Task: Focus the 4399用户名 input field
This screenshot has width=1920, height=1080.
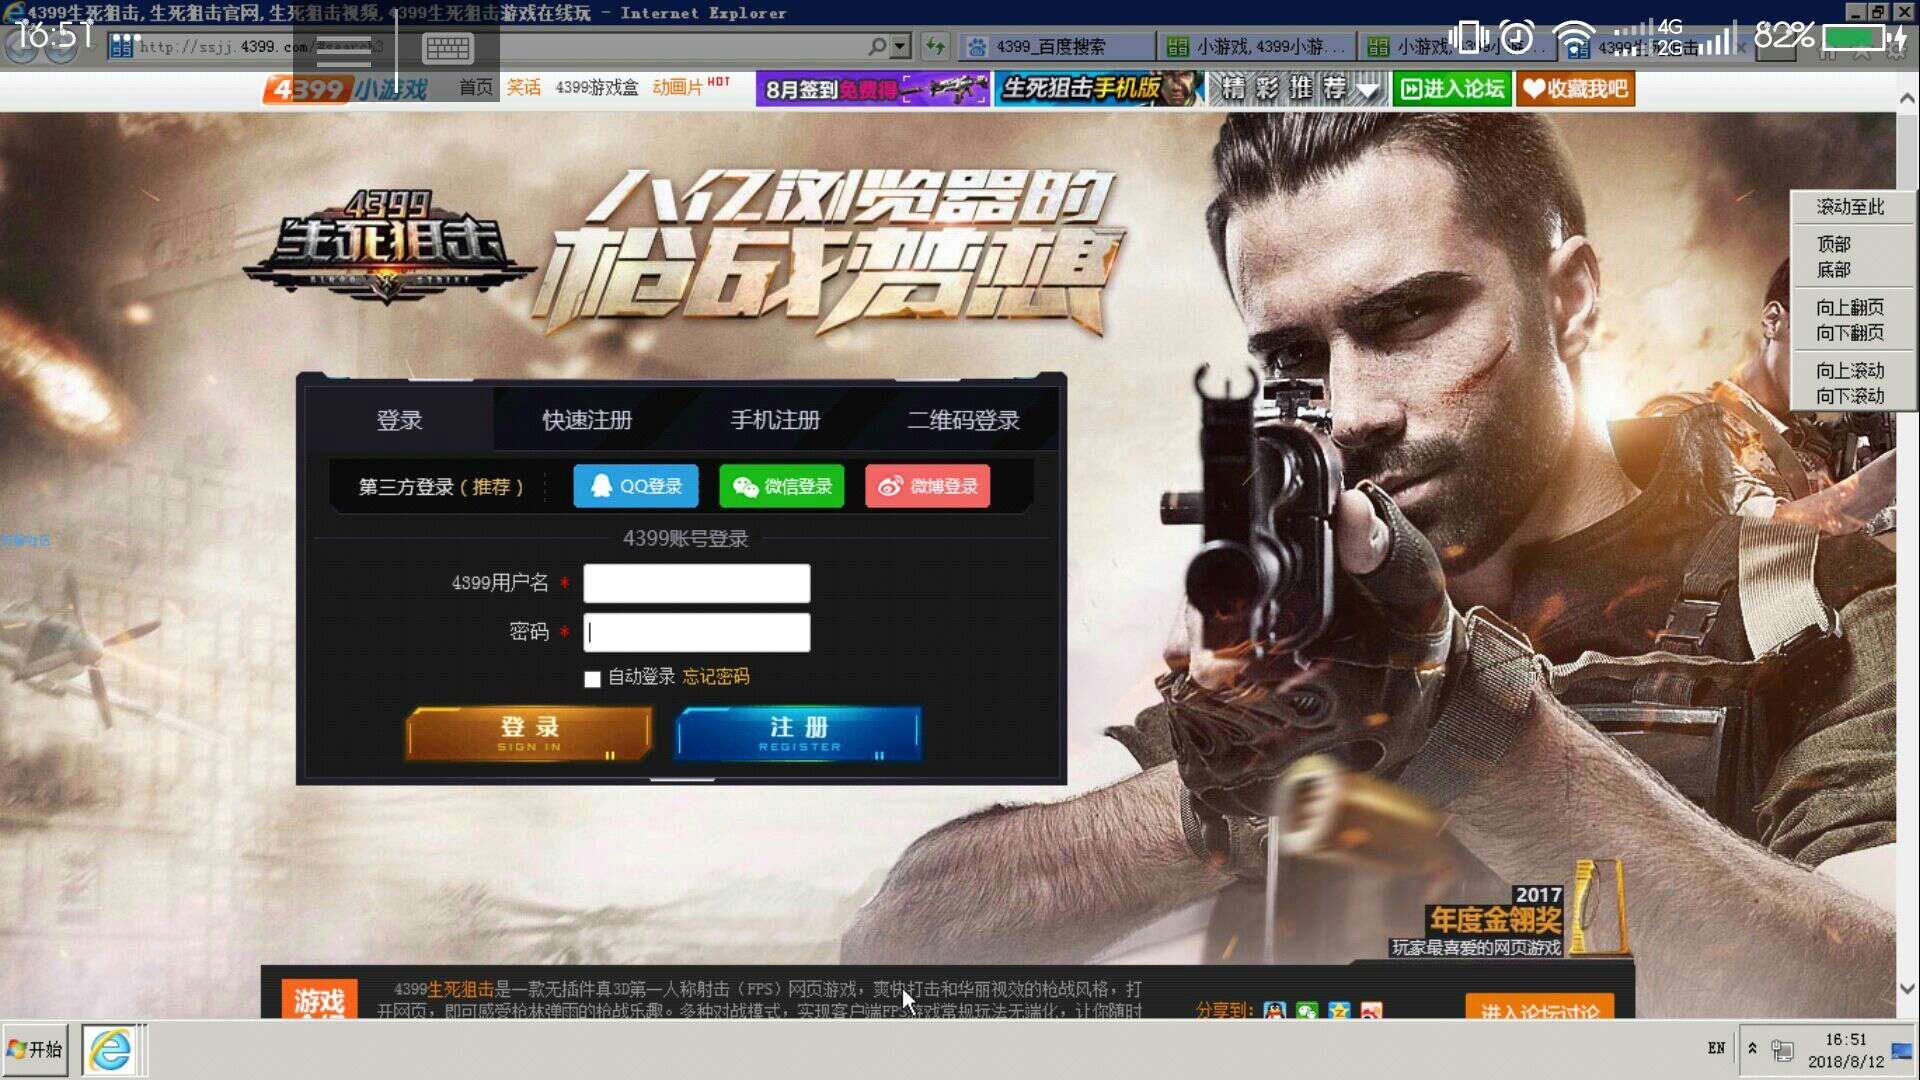Action: (x=697, y=583)
